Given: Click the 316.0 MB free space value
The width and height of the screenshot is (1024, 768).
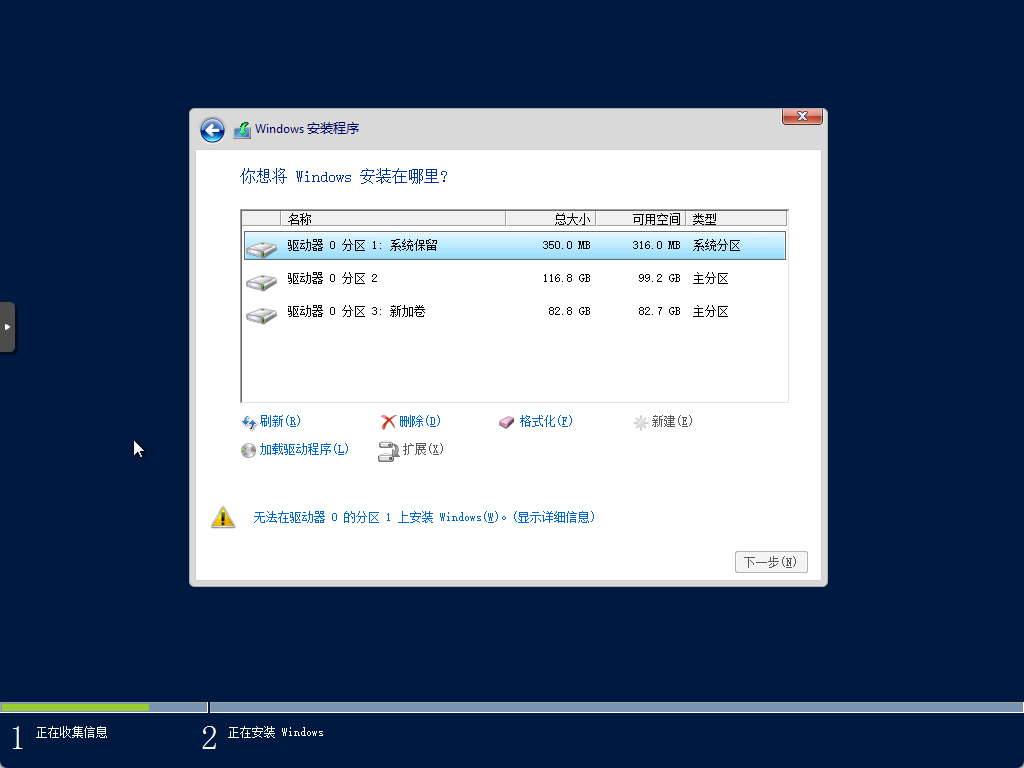Looking at the screenshot, I should point(656,246).
